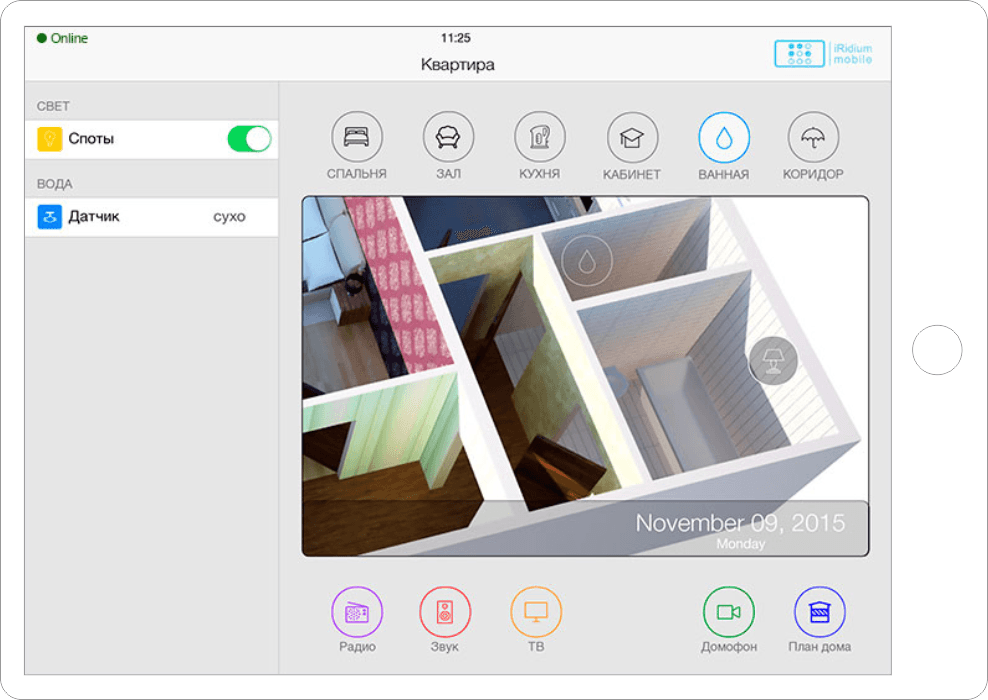Tap the water drop marker on floor plan

pos(587,261)
